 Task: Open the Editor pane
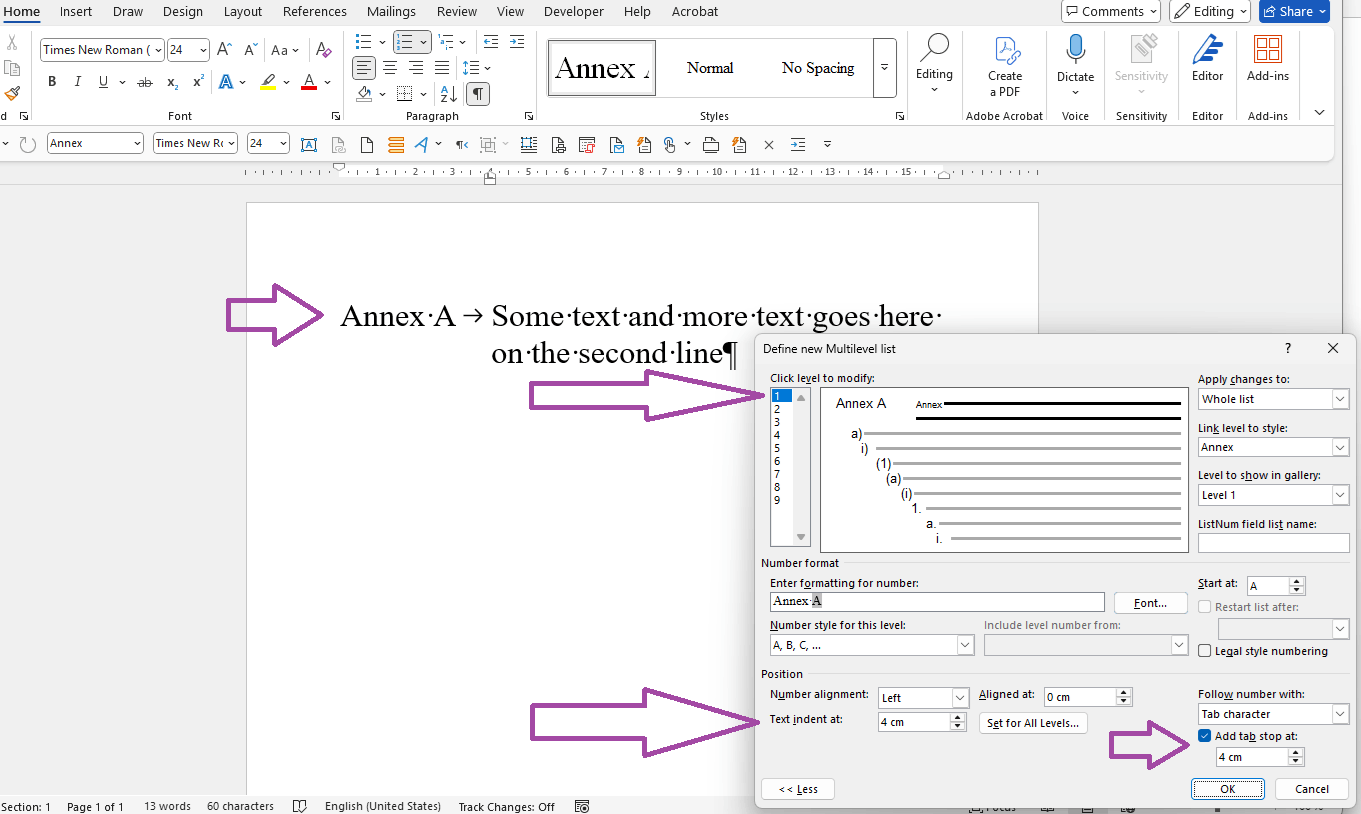[x=1207, y=62]
